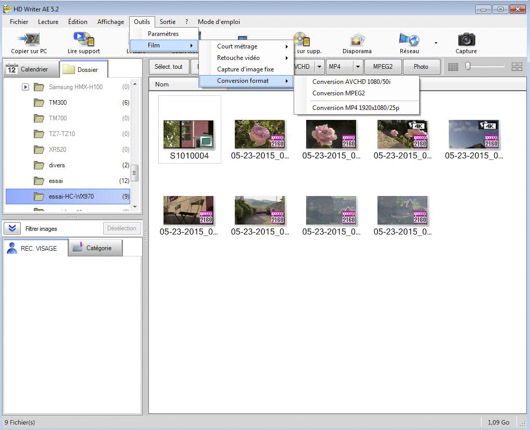The height and width of the screenshot is (430, 530).
Task: Toggle the Photo filter button
Action: [x=421, y=67]
